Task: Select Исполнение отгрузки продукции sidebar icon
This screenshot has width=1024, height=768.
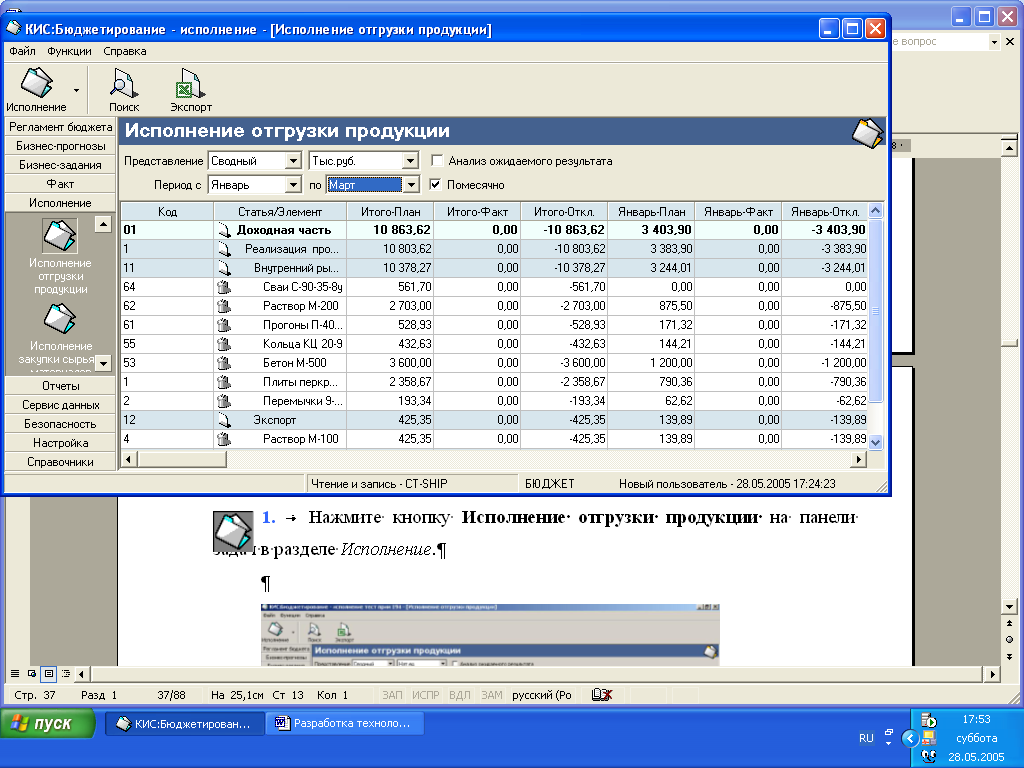Action: 59,237
